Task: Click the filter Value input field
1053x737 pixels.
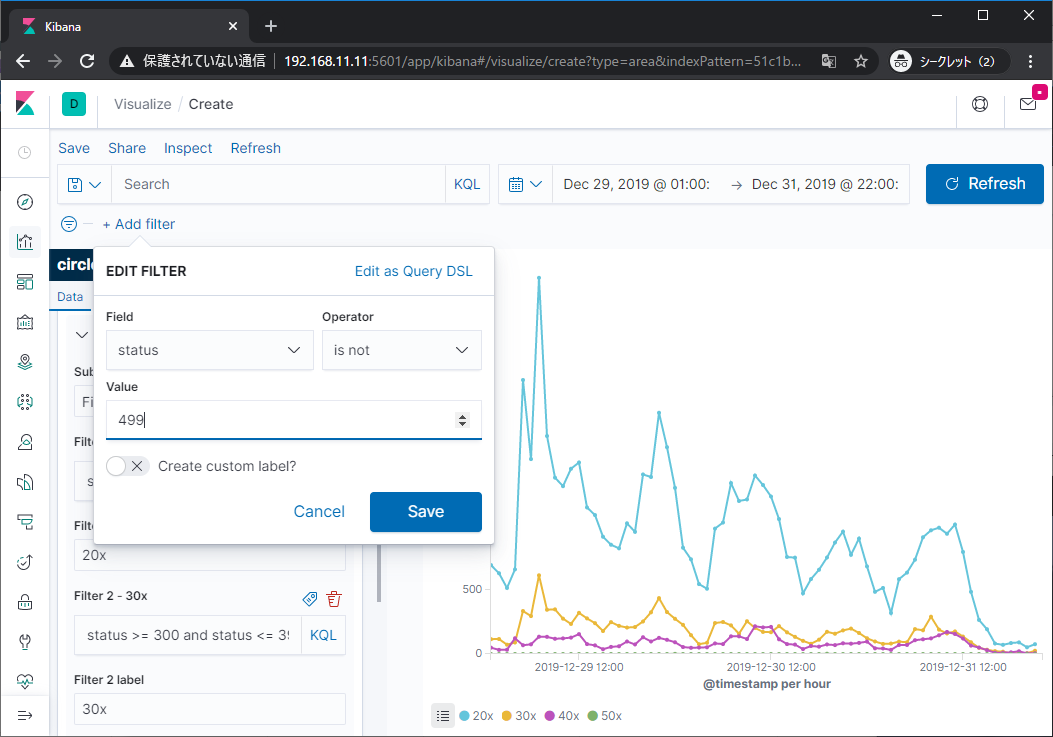Action: pos(280,420)
